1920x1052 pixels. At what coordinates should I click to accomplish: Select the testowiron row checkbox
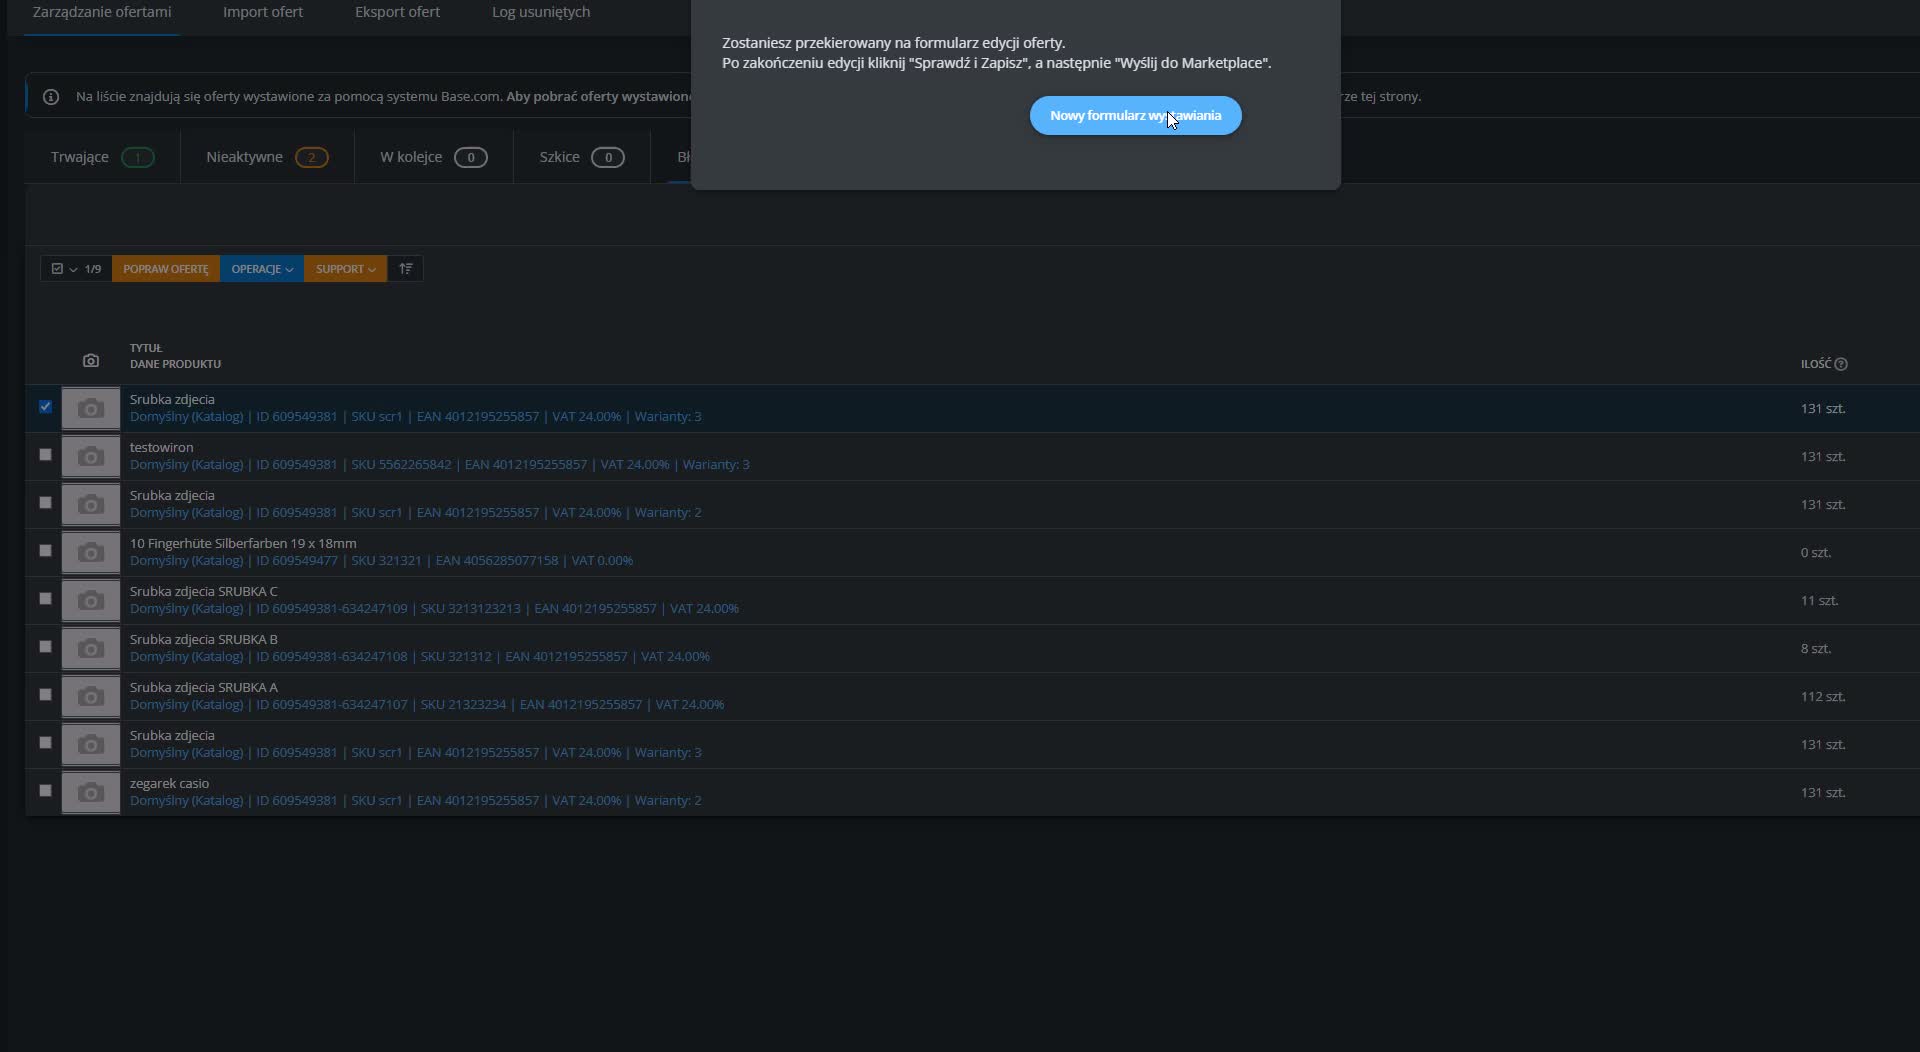click(45, 454)
